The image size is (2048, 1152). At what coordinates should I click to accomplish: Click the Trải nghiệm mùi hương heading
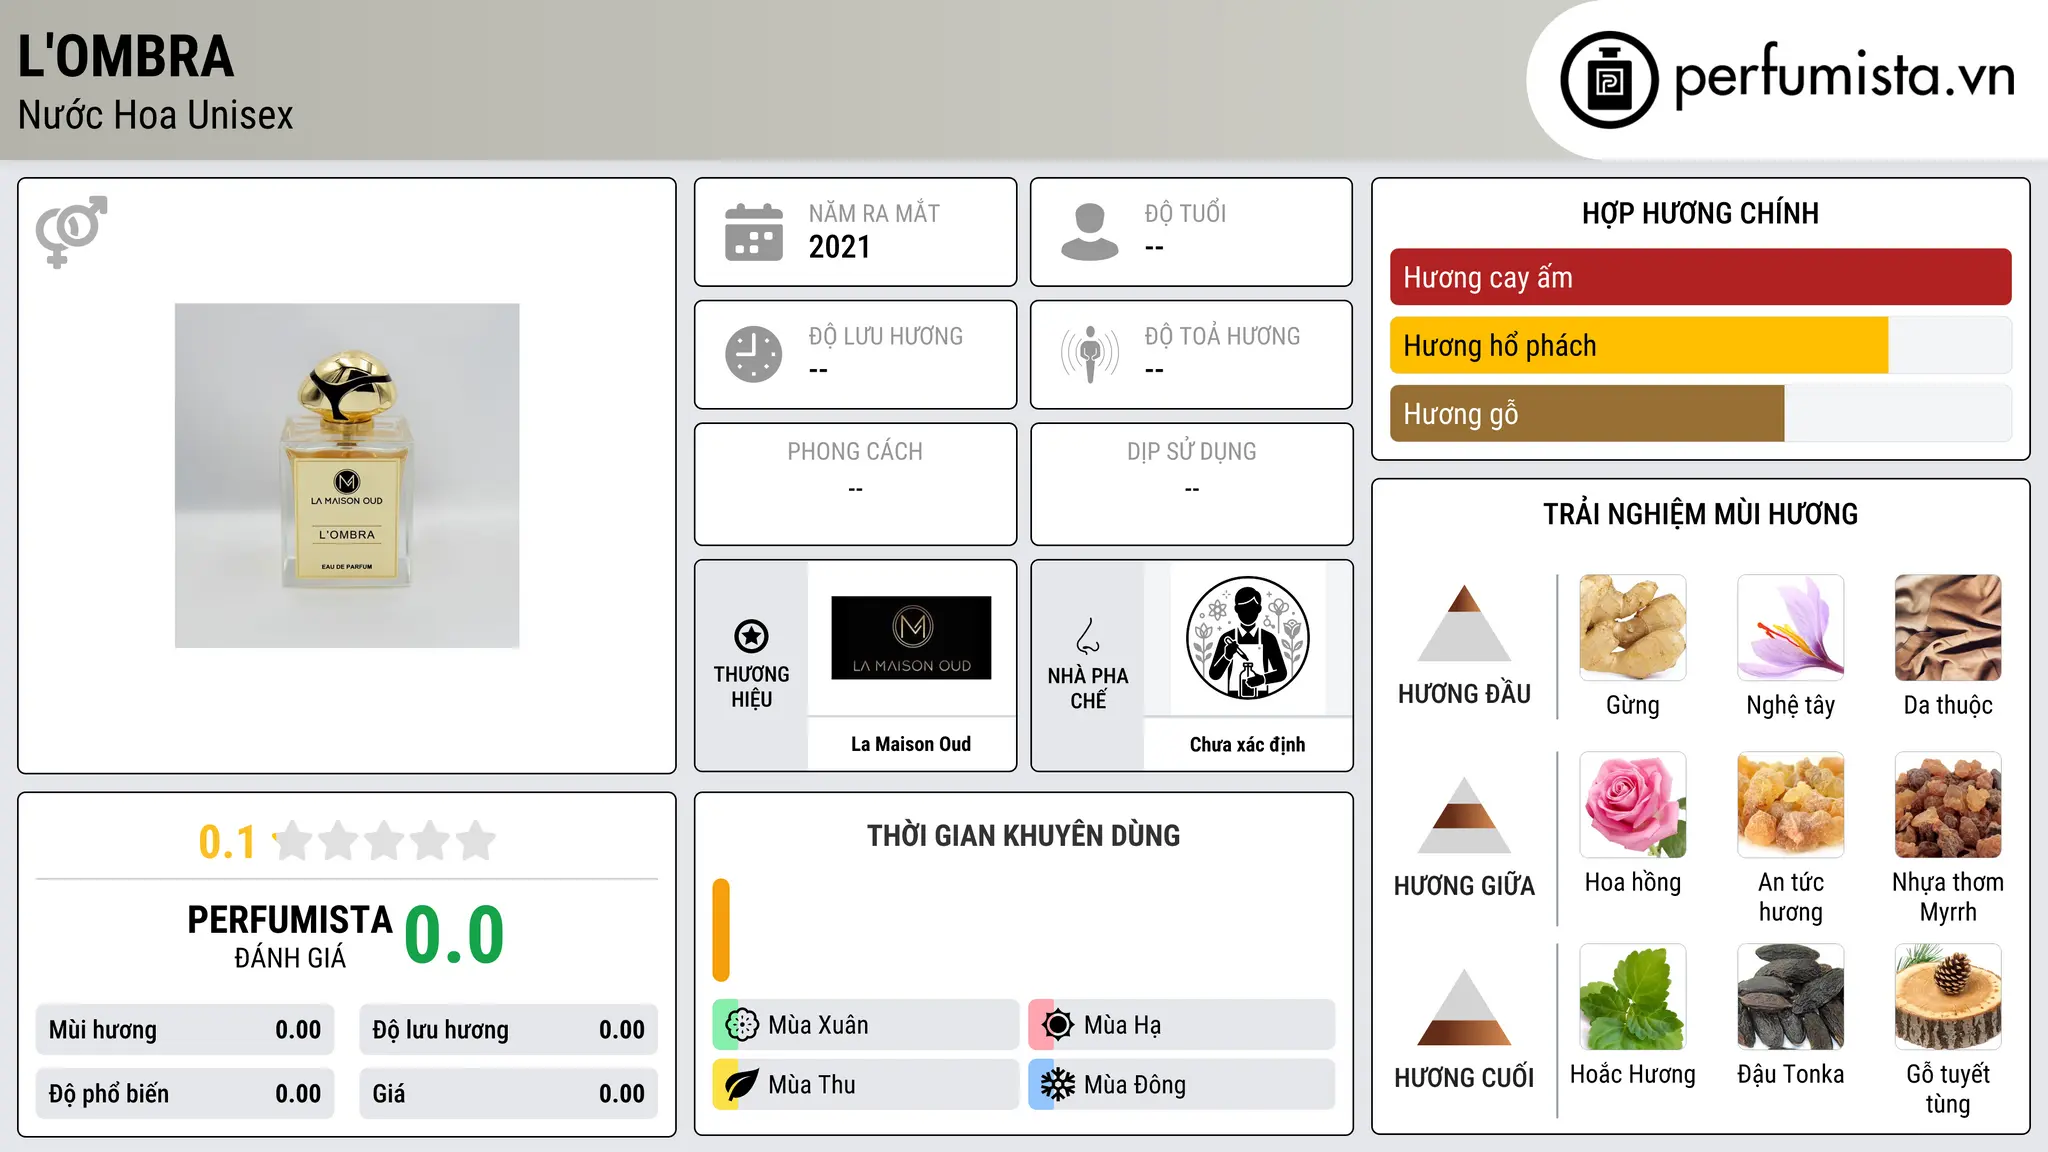pyautogui.click(x=1700, y=514)
